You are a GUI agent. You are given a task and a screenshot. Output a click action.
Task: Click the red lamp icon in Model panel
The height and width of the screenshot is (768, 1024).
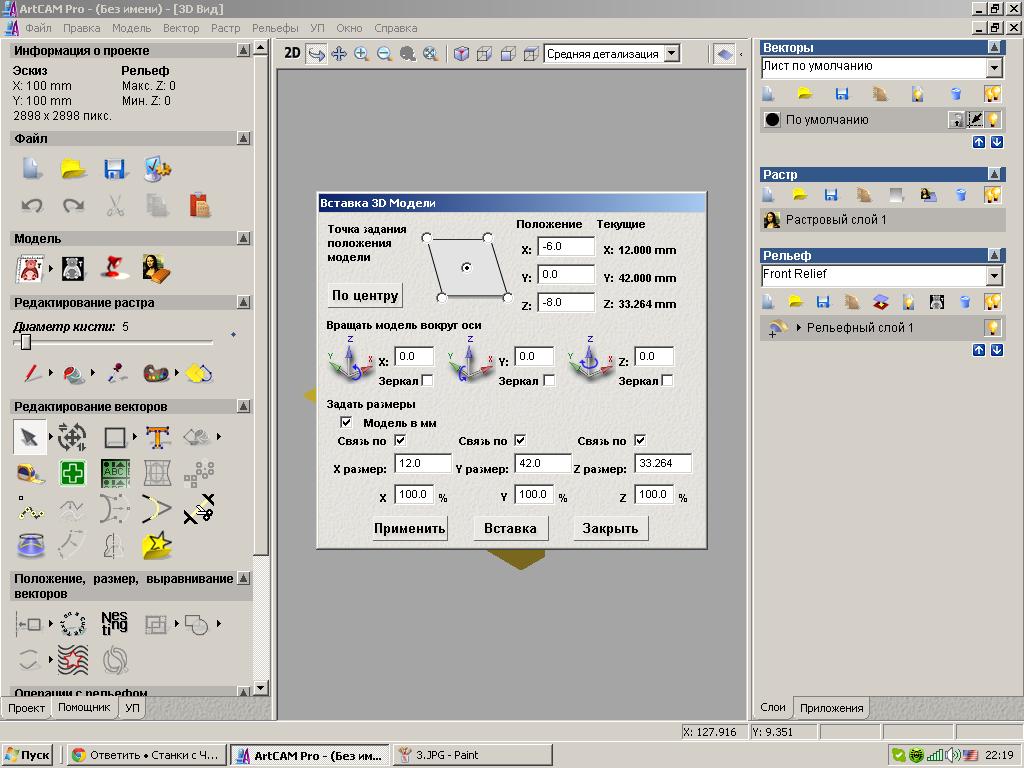pyautogui.click(x=113, y=268)
